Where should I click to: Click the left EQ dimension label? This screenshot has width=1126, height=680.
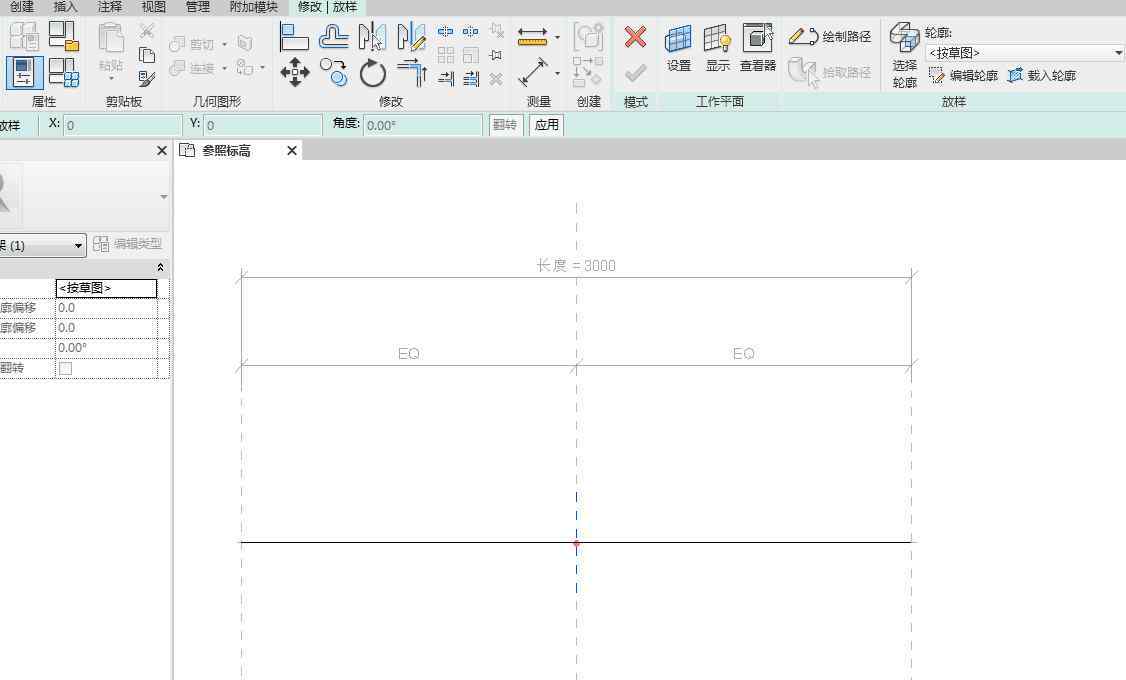(x=409, y=353)
